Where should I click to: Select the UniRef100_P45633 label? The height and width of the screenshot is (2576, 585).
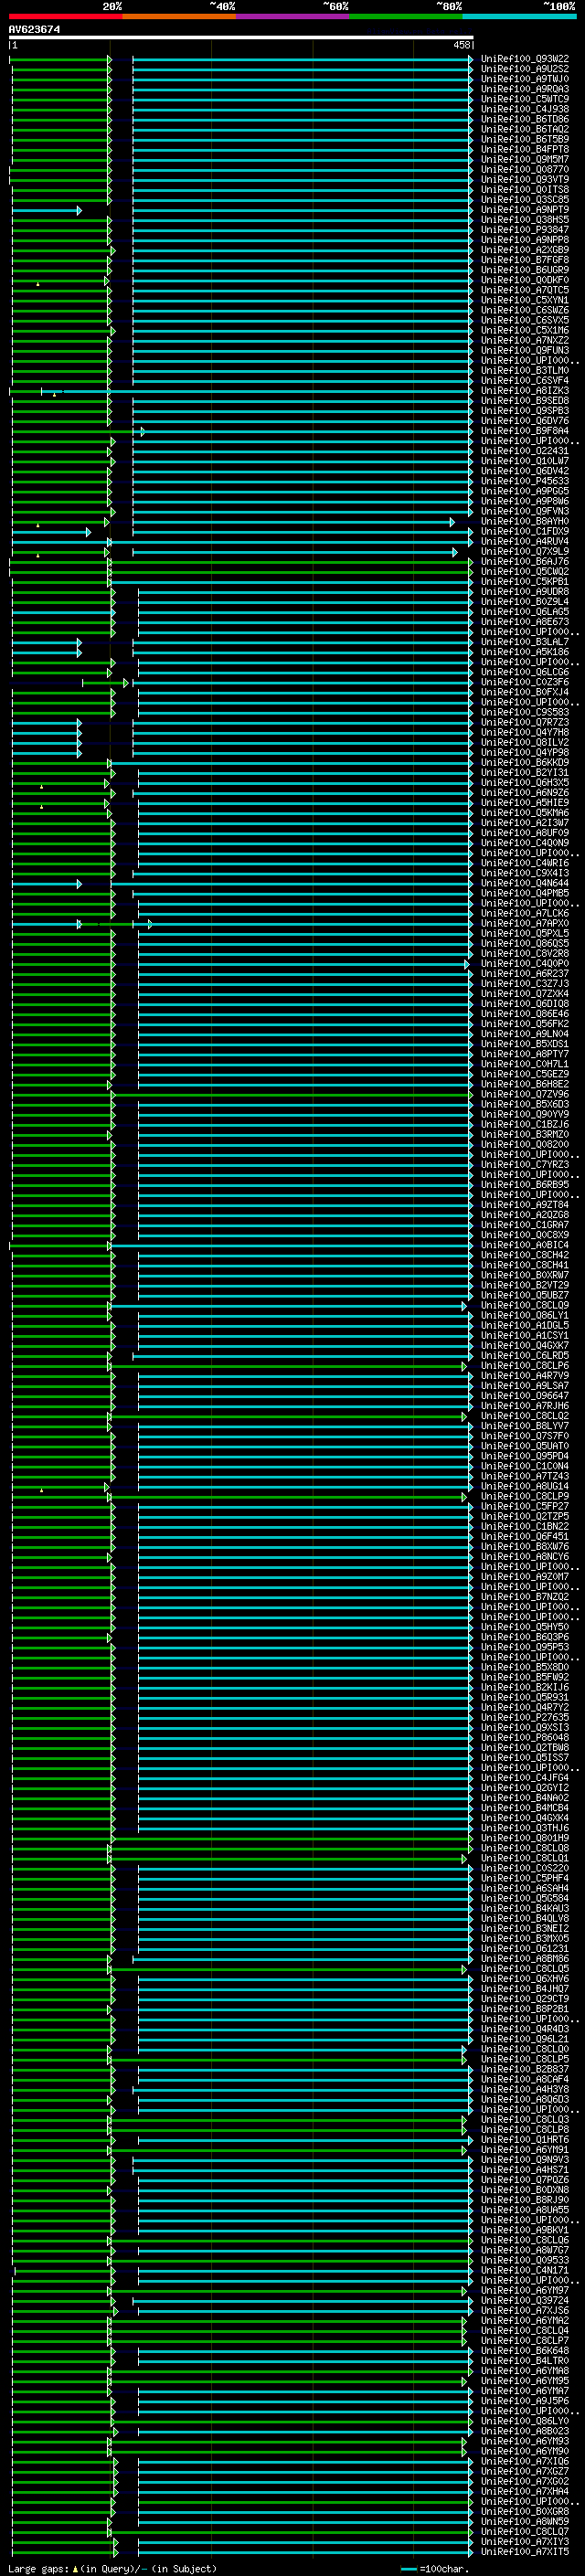pyautogui.click(x=525, y=481)
